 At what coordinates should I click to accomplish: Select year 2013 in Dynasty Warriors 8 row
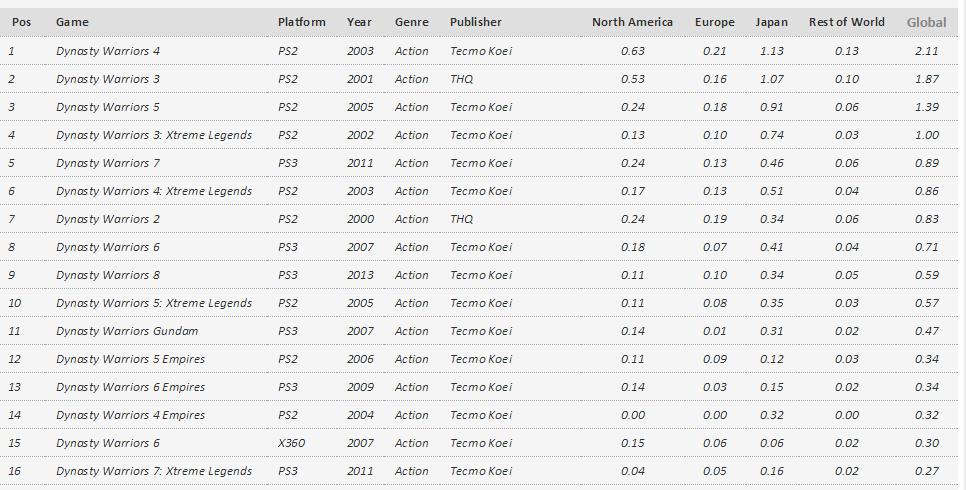[x=360, y=276]
